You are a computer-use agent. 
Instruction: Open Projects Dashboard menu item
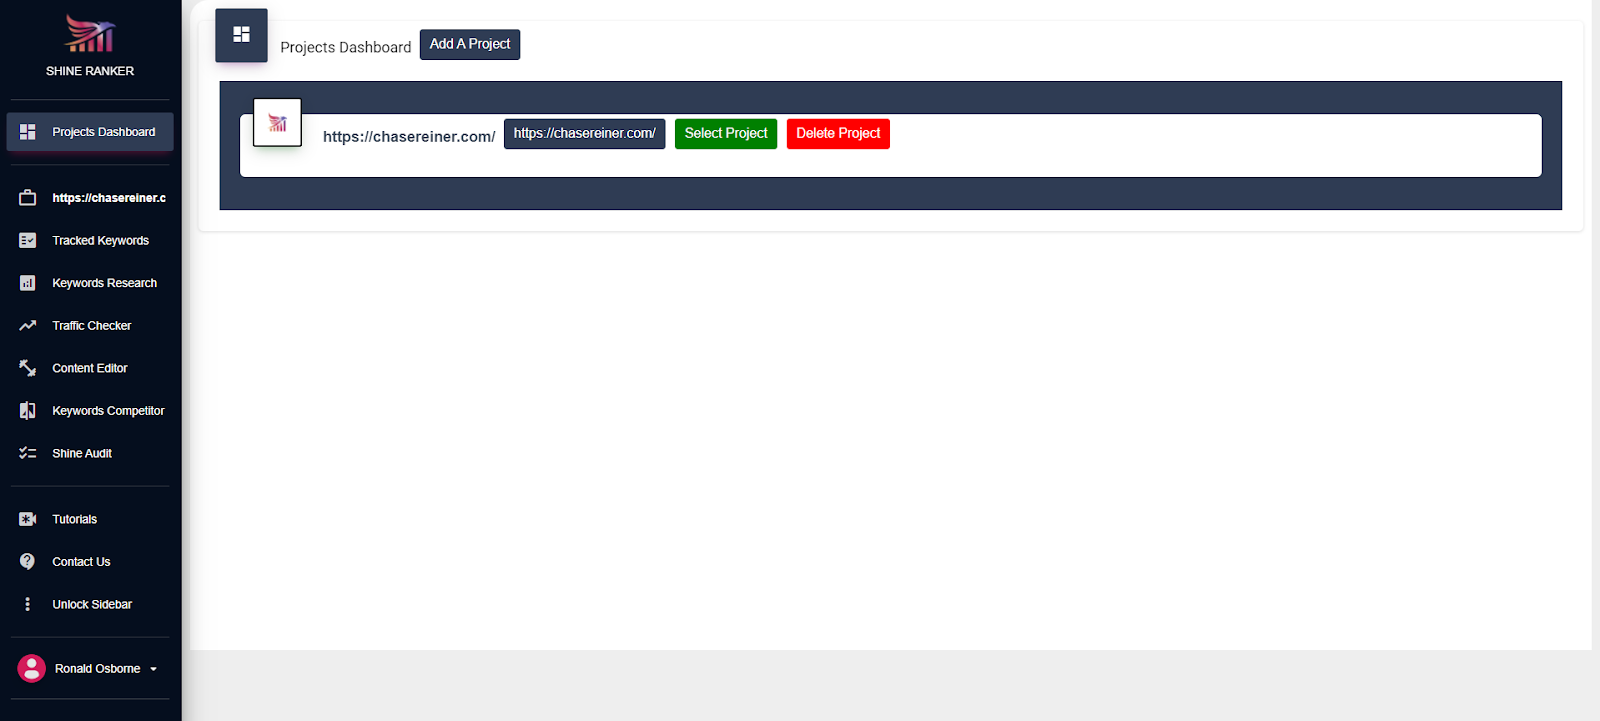tap(90, 132)
